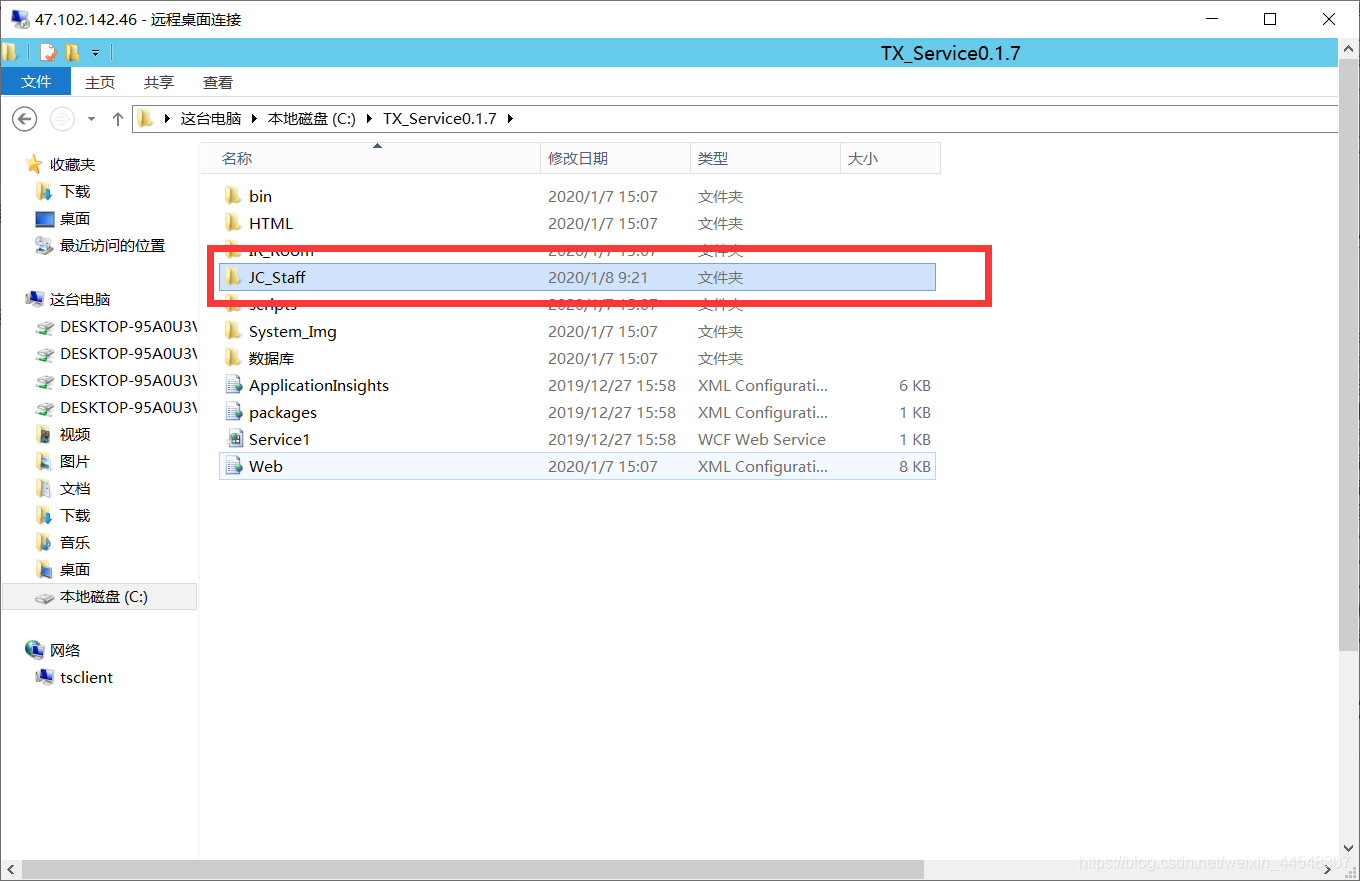Sort by the 修改日期 column header
Screen dimensions: 1360x881
pos(616,158)
